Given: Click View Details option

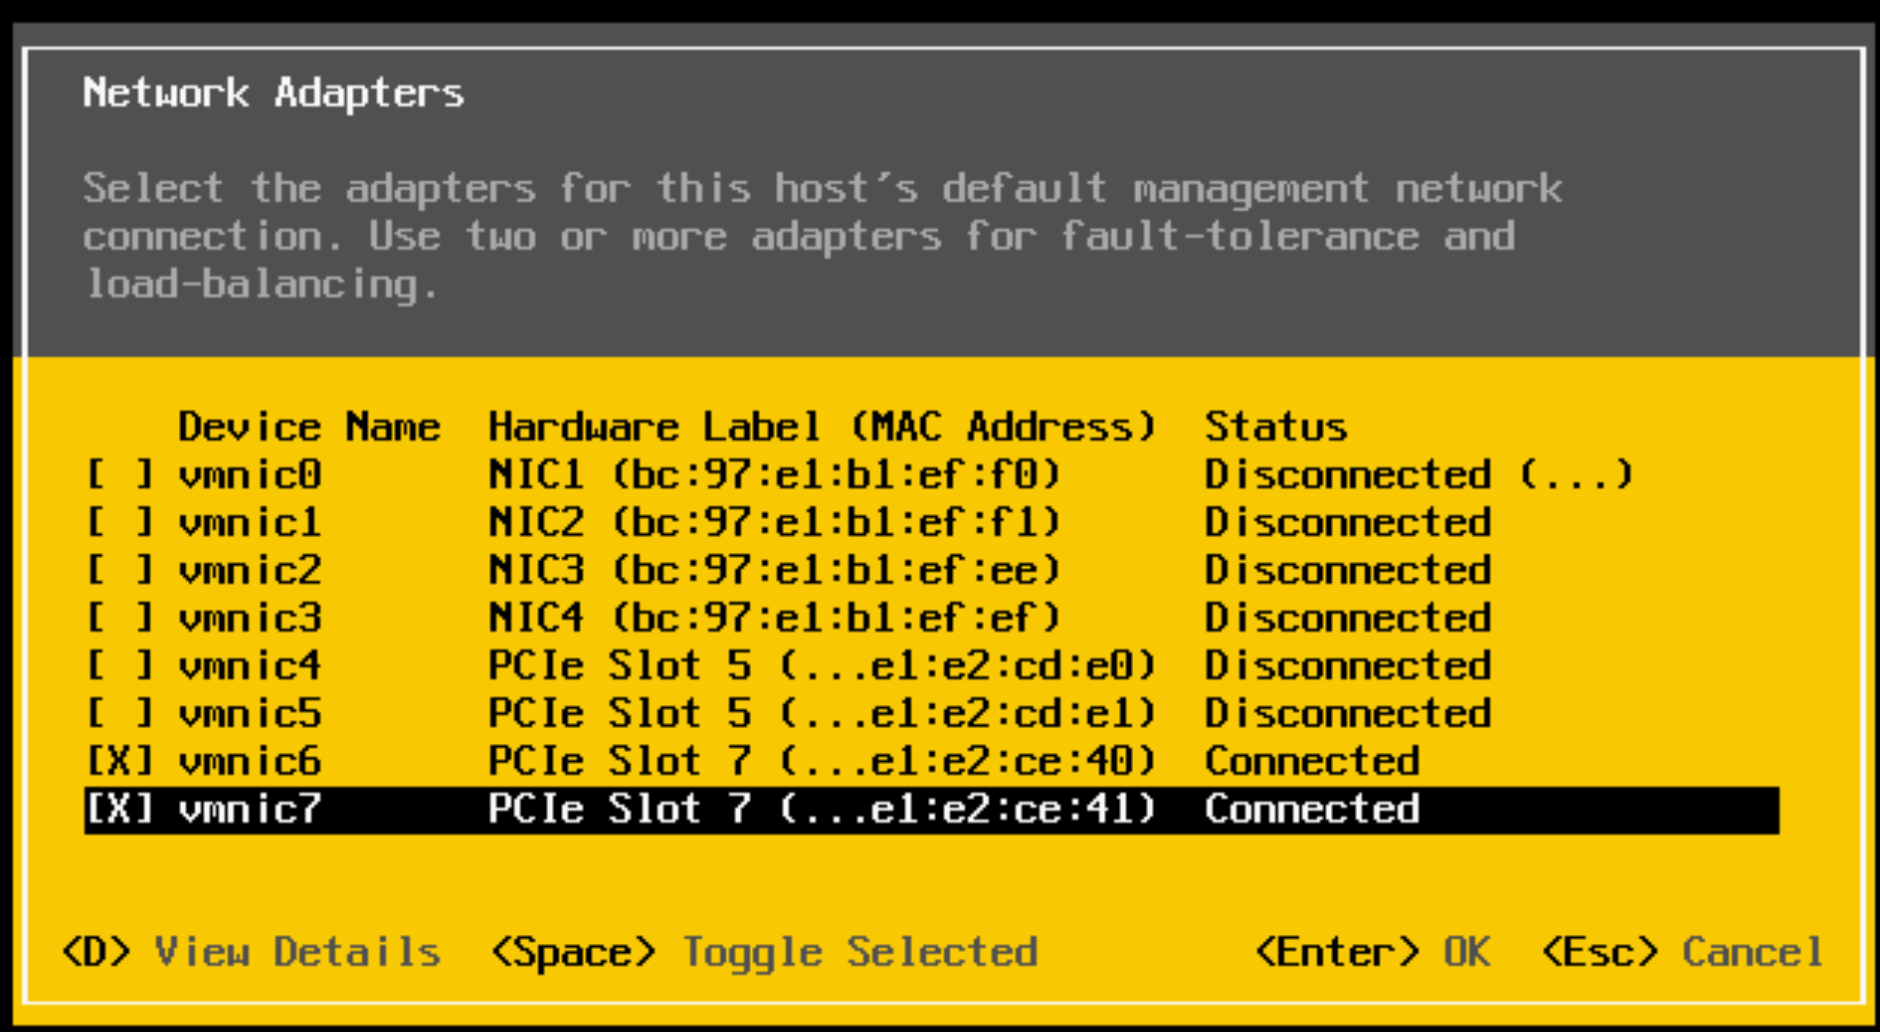Looking at the screenshot, I should tap(252, 952).
